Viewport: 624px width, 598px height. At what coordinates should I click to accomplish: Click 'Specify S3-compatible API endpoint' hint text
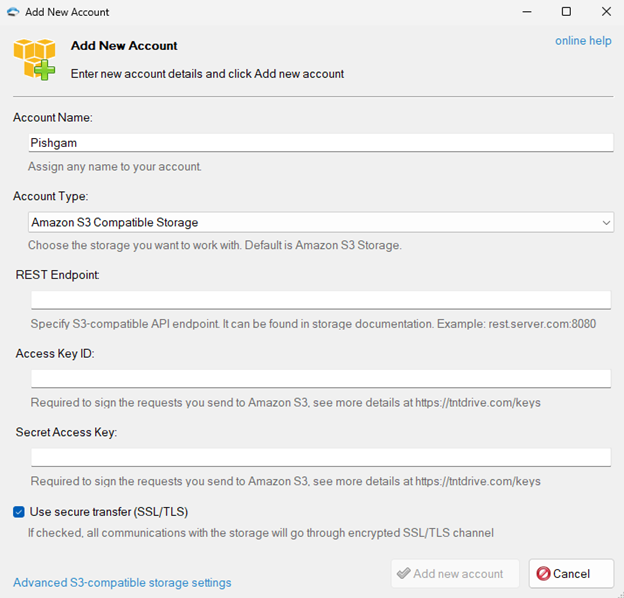pos(313,324)
